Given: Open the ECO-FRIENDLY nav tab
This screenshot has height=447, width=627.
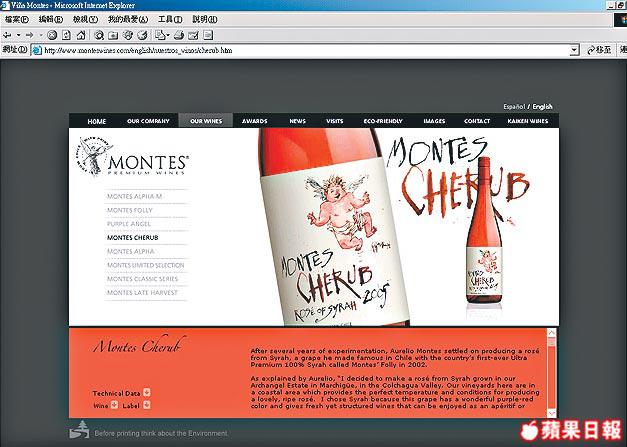Looking at the screenshot, I should tap(383, 121).
